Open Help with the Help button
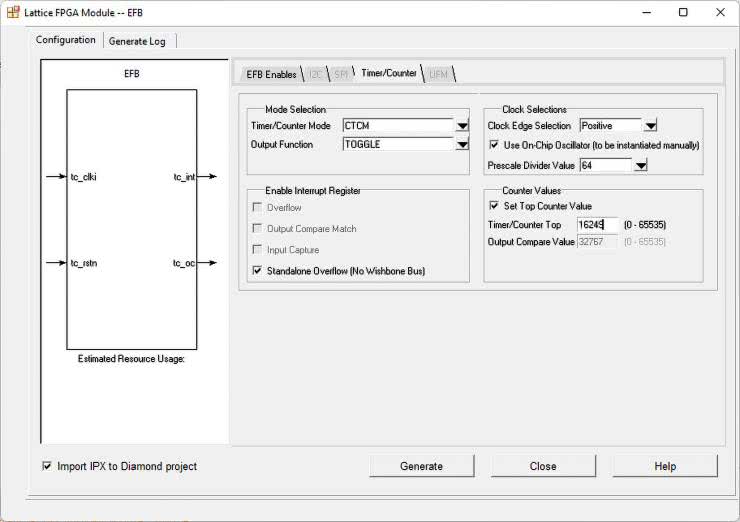This screenshot has width=740, height=522. 665,466
